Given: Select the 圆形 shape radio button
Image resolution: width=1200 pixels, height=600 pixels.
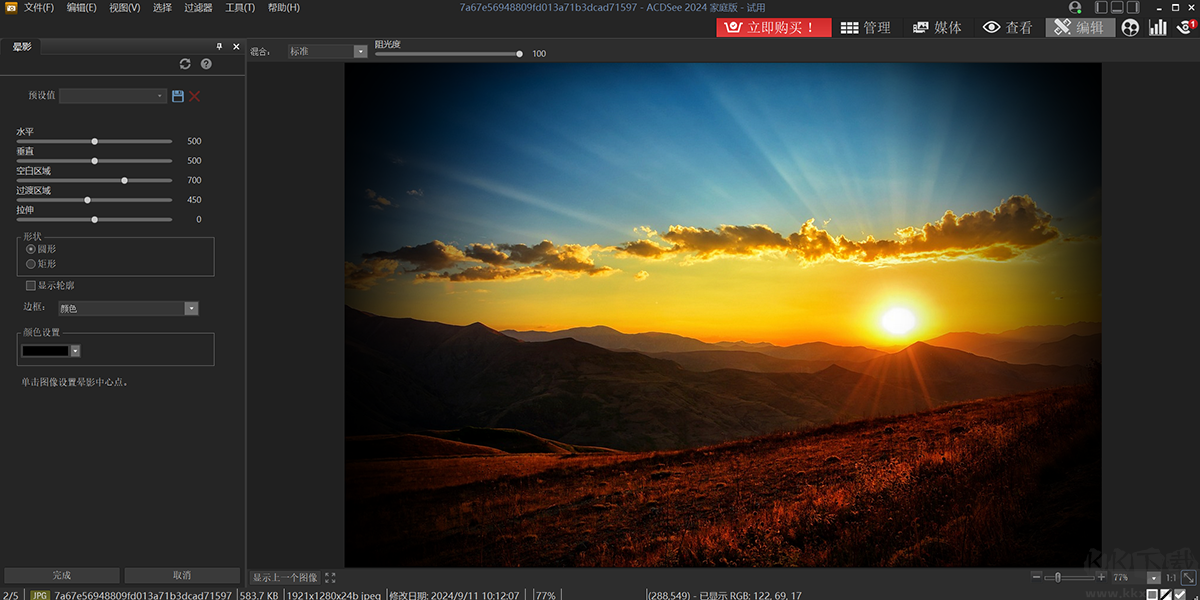Looking at the screenshot, I should point(31,248).
